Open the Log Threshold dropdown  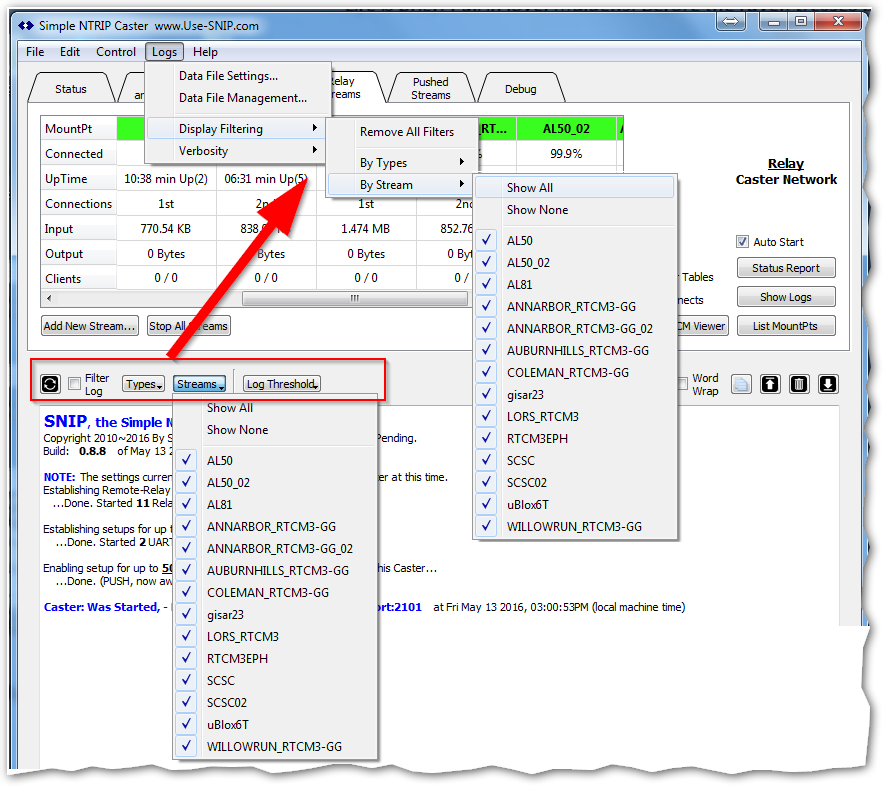coord(282,384)
